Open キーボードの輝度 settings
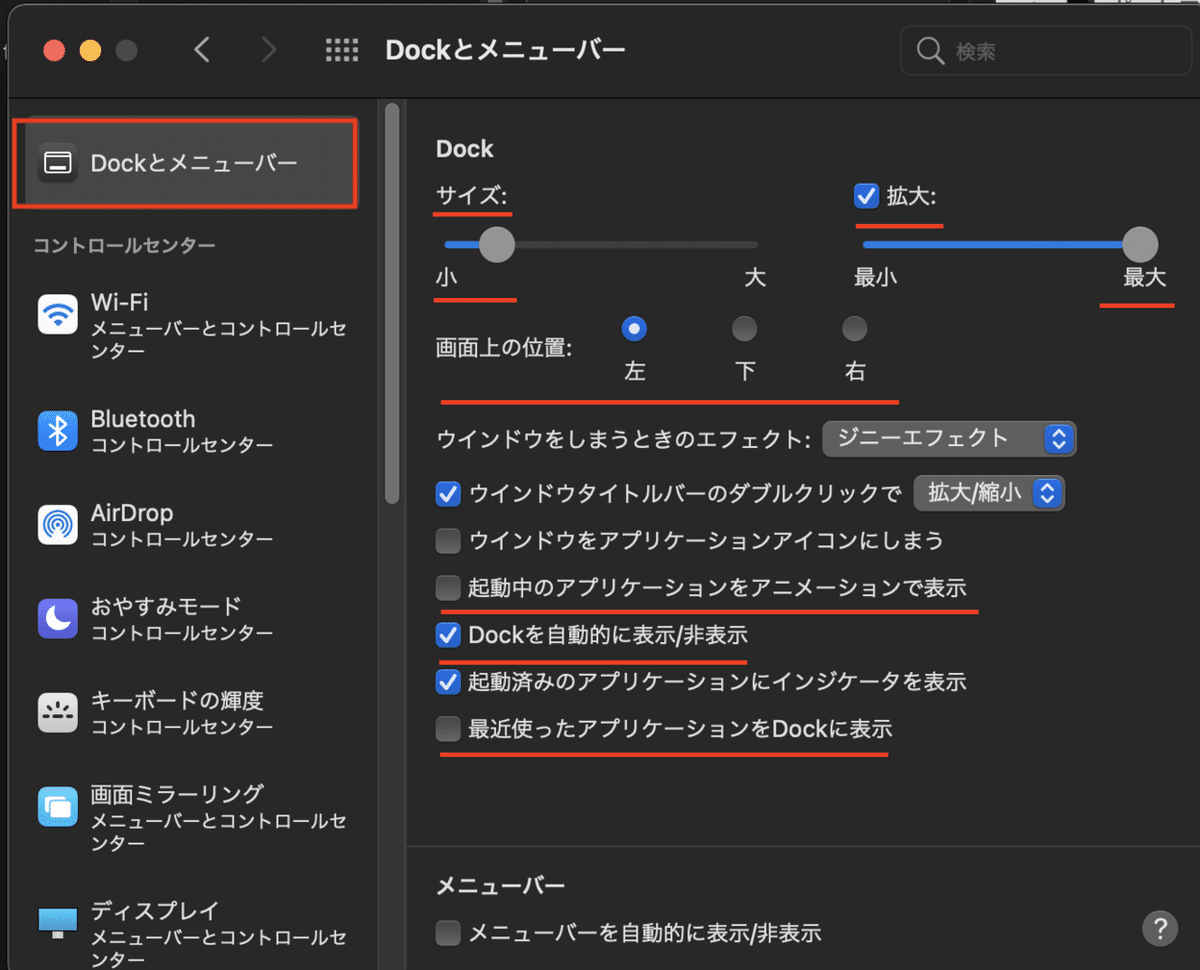 [x=57, y=712]
